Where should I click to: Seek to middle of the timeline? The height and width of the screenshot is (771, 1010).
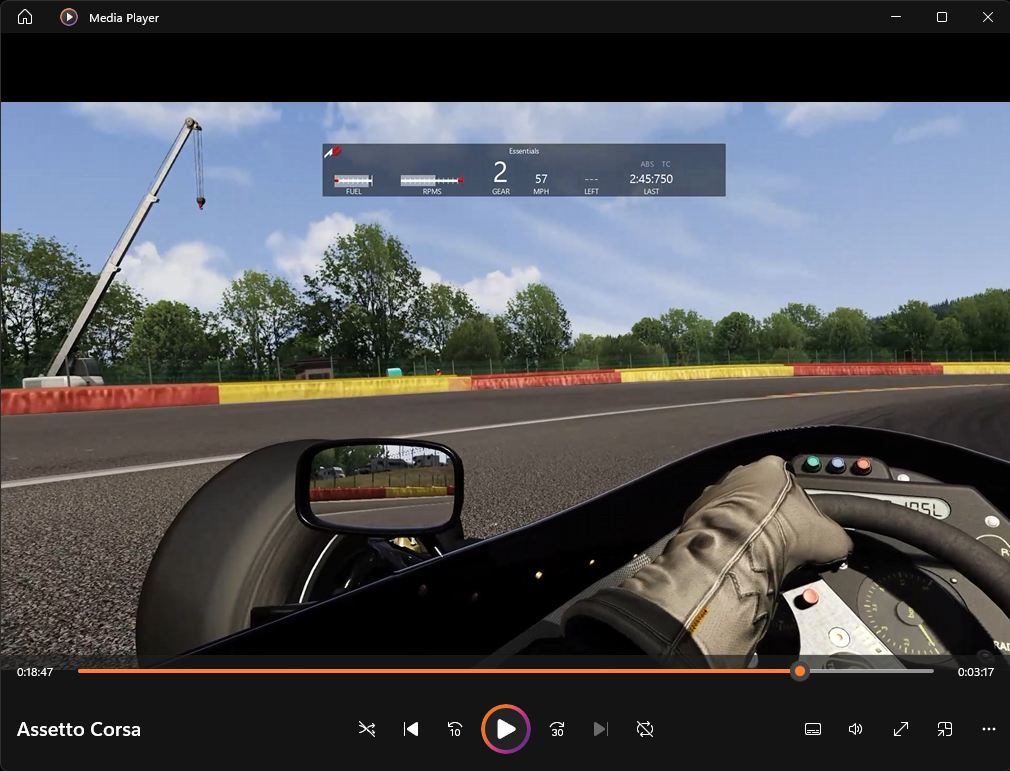[x=506, y=671]
